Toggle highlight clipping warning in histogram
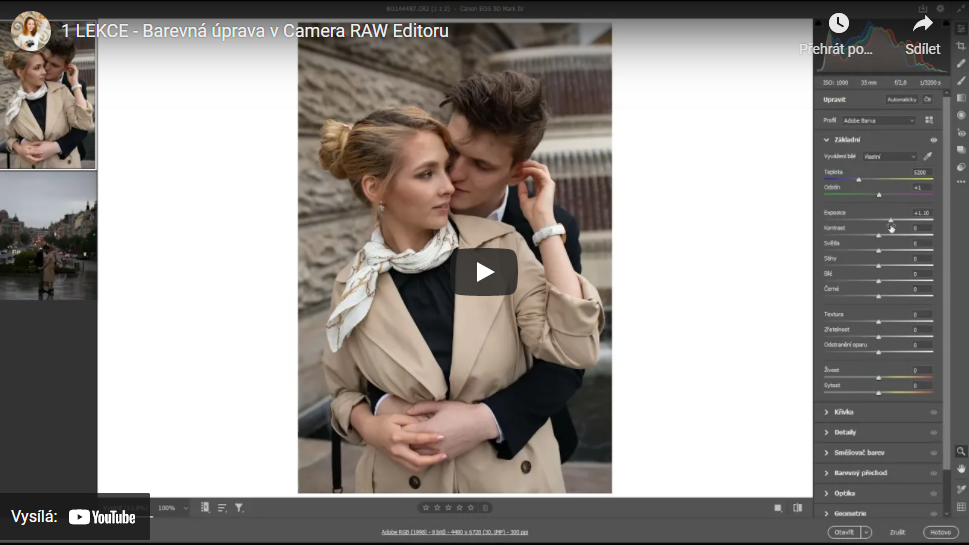 click(945, 23)
